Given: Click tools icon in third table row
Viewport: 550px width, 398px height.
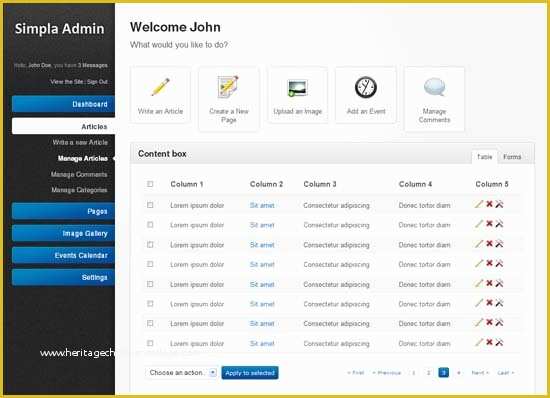Looking at the screenshot, I should click(499, 244).
